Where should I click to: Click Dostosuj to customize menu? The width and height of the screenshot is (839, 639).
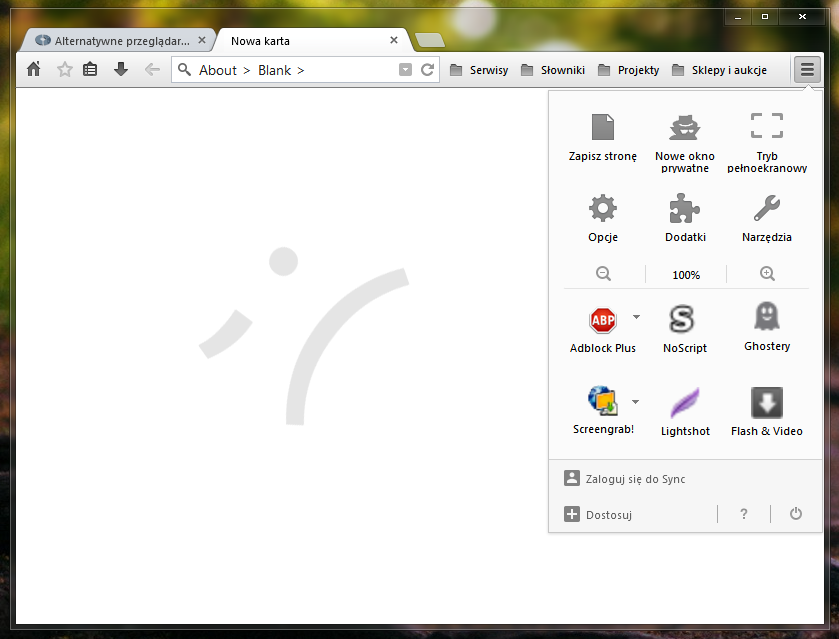click(x=598, y=515)
